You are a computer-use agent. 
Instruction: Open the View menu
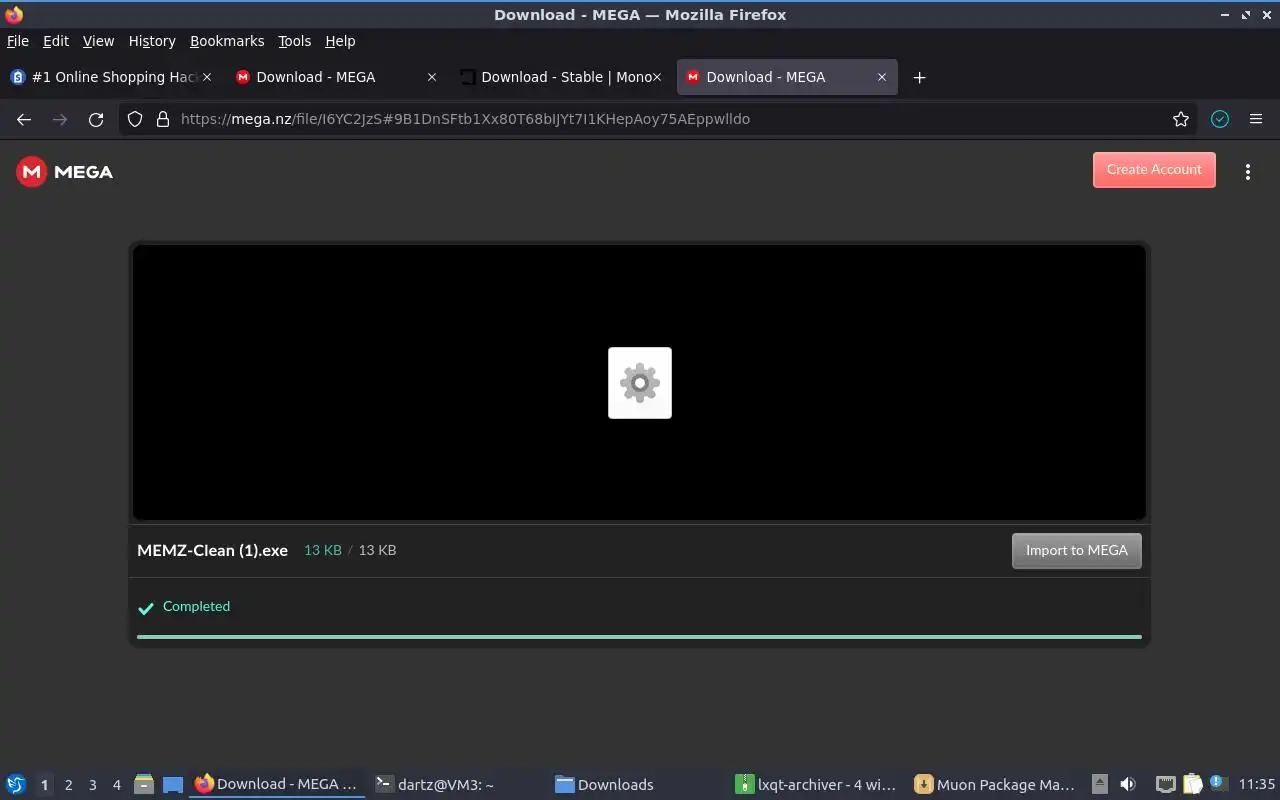(98, 41)
